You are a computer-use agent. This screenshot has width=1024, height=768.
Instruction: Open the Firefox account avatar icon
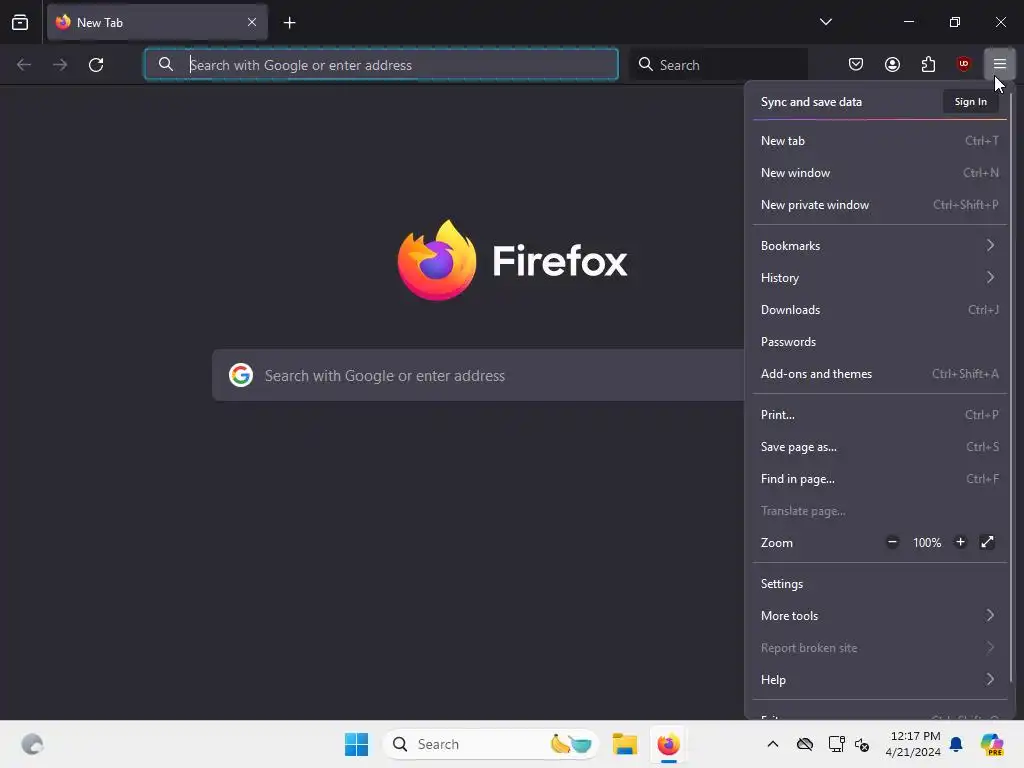tap(892, 64)
